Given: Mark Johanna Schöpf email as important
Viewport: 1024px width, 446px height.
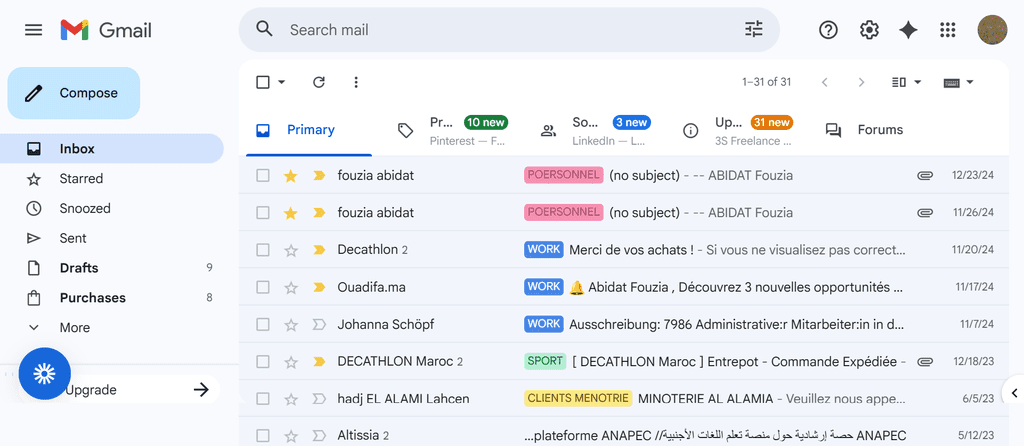Looking at the screenshot, I should click(x=319, y=324).
